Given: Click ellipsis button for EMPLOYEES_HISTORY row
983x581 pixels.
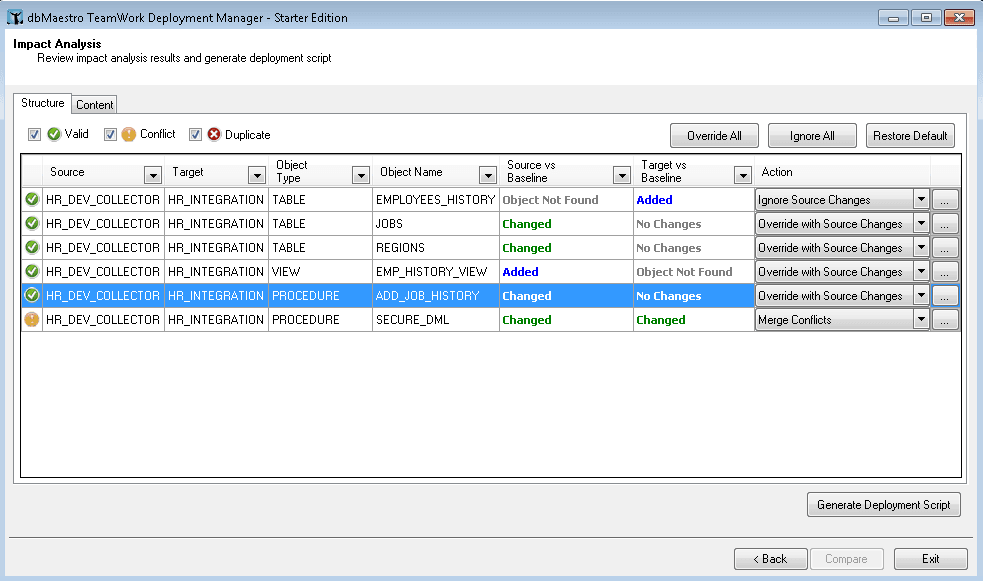Looking at the screenshot, I should point(945,200).
